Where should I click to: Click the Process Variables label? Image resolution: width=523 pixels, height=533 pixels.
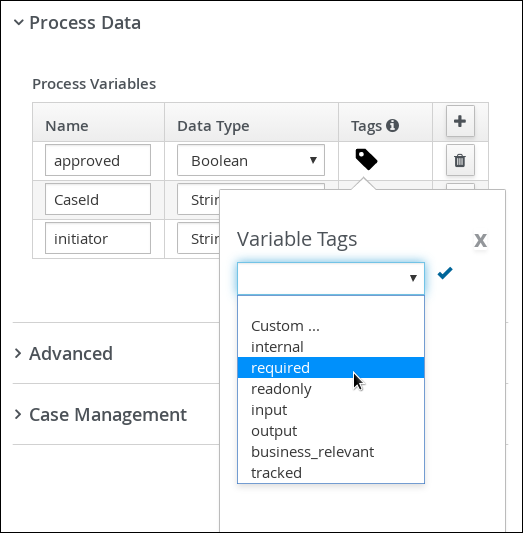pos(94,84)
